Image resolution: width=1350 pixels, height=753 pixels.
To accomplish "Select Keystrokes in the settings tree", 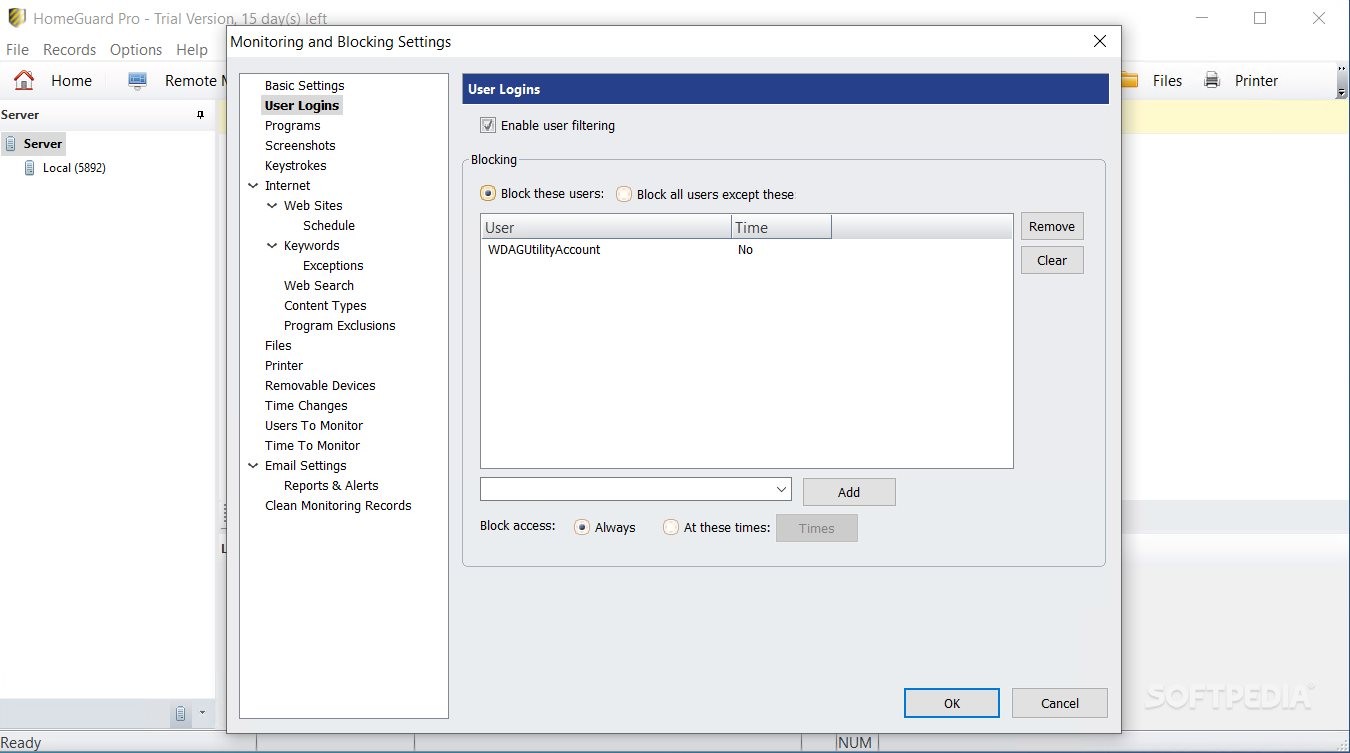I will (x=295, y=165).
